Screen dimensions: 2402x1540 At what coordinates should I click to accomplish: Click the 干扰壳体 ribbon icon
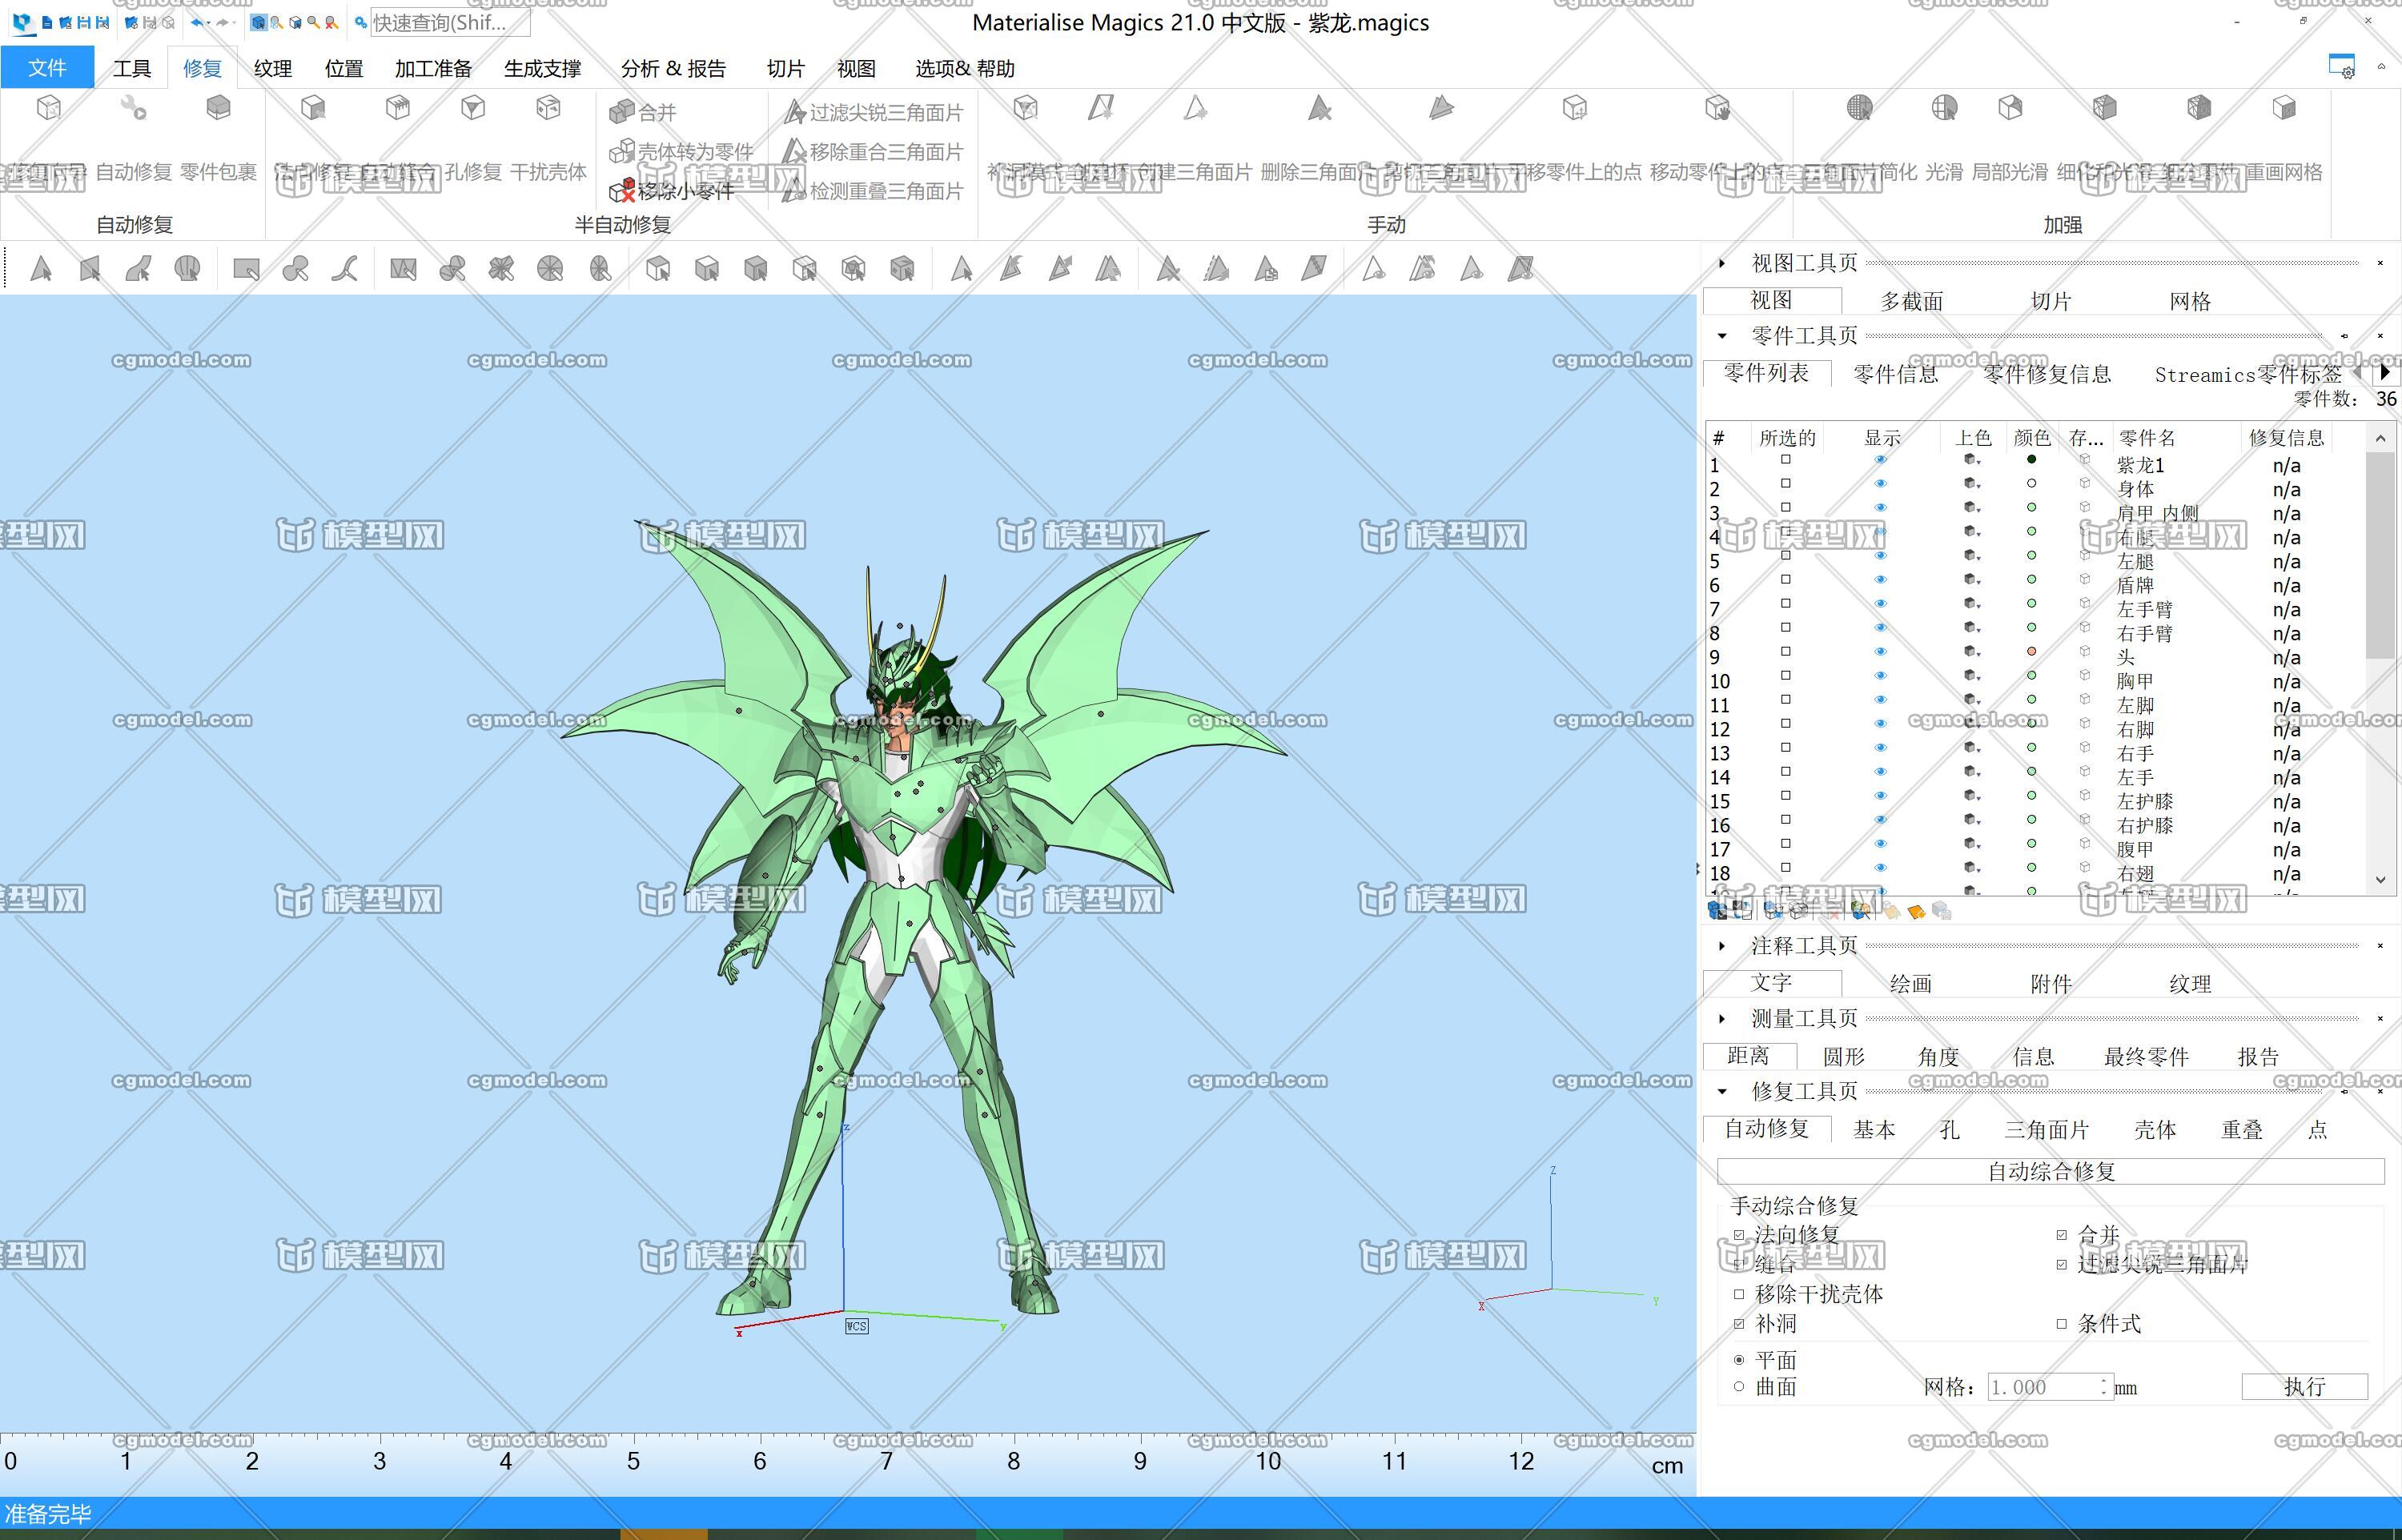tap(548, 107)
